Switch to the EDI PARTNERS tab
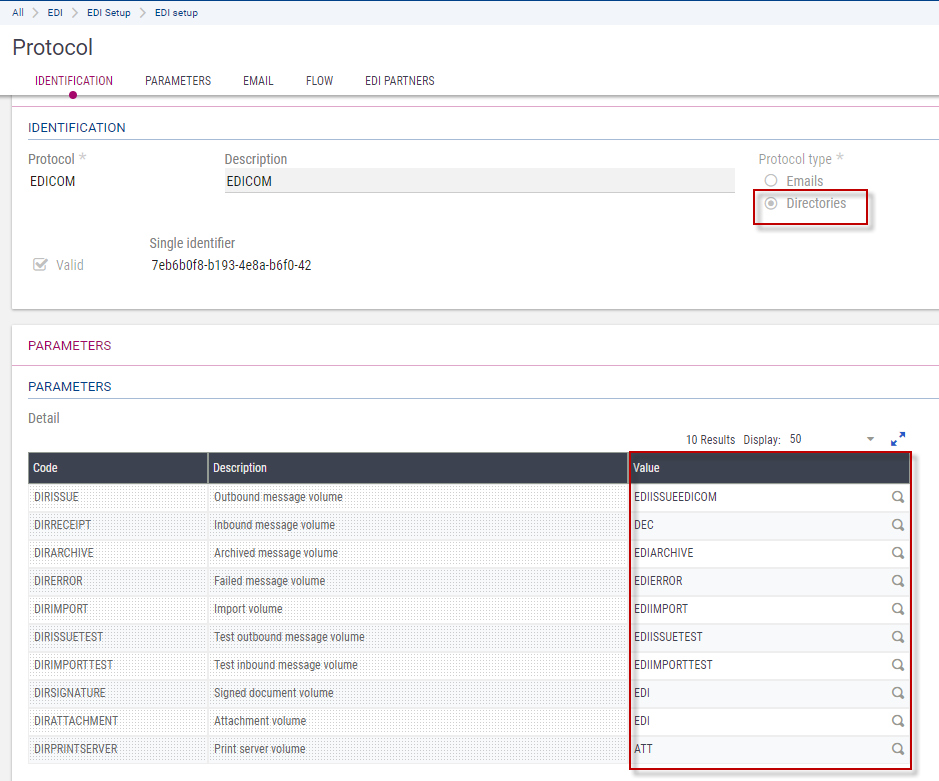Screen dimensions: 939x781 click(399, 81)
